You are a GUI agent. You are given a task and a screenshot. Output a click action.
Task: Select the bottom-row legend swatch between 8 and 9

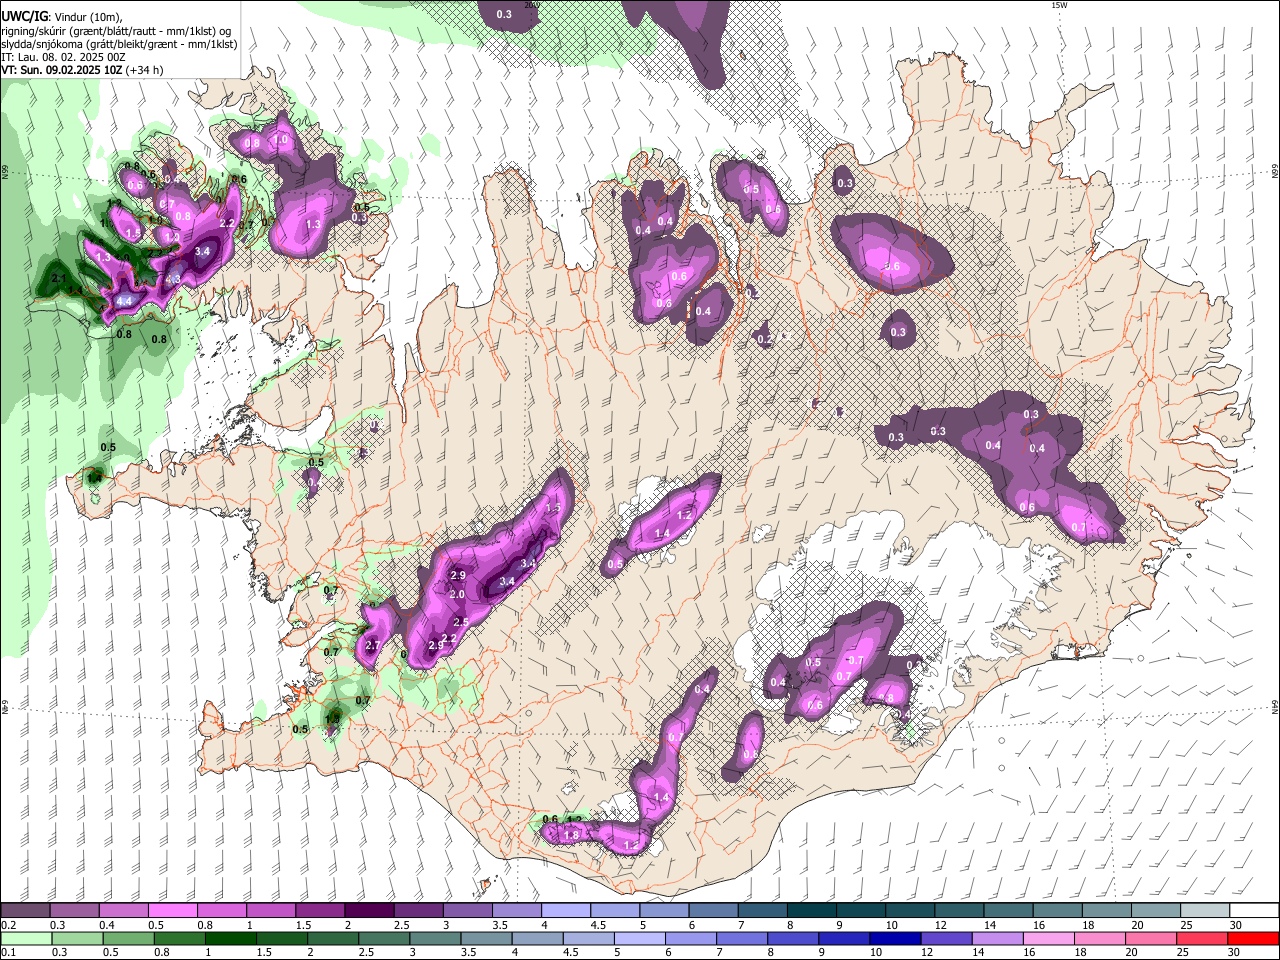(x=792, y=938)
